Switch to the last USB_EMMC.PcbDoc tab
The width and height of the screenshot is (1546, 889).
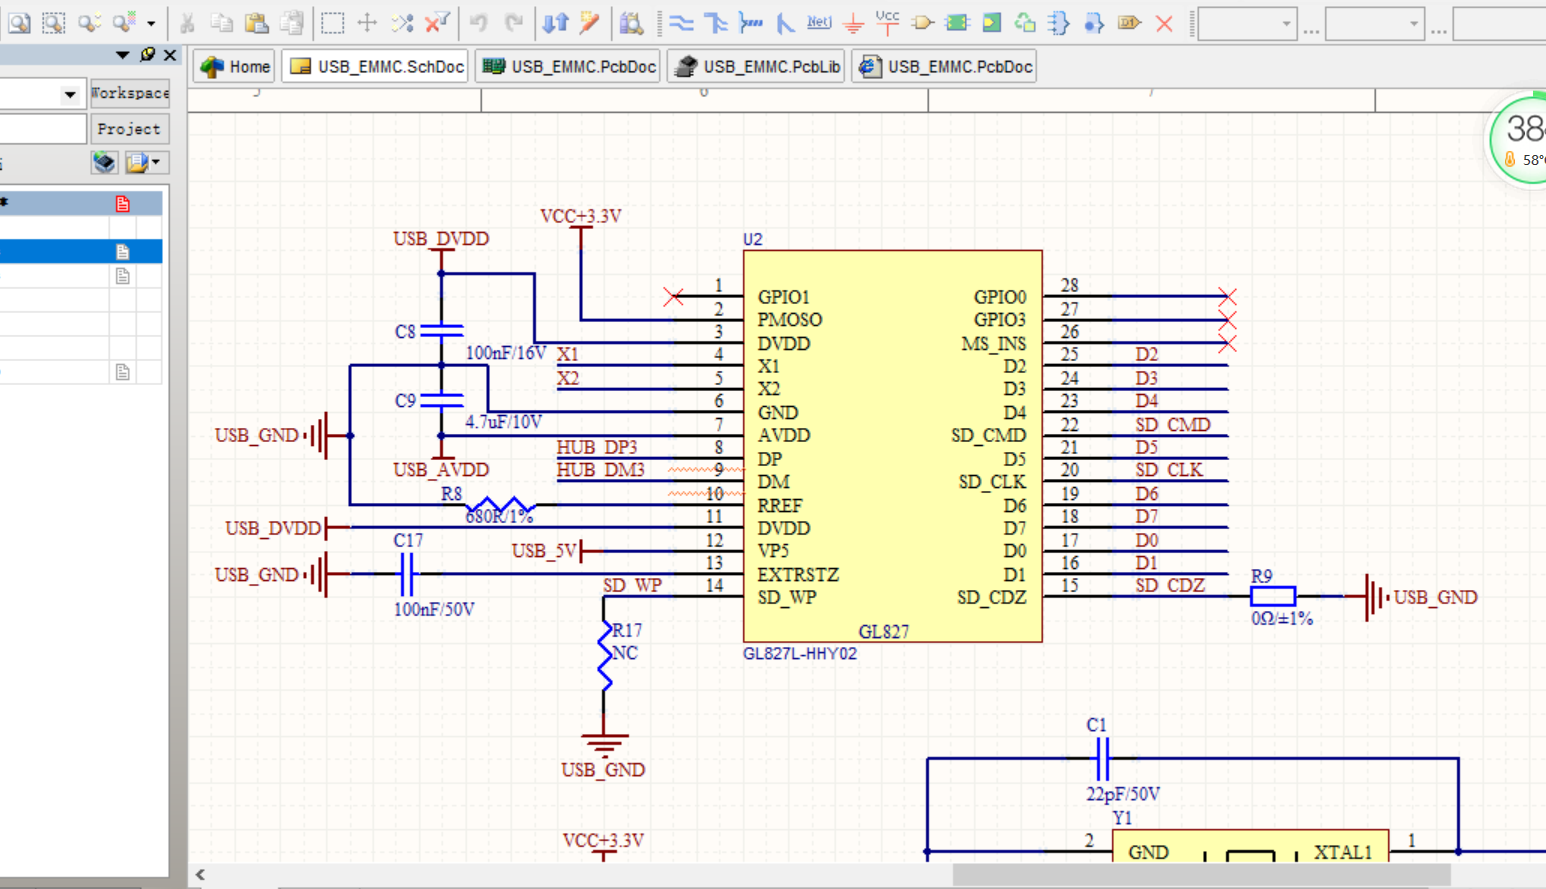pyautogui.click(x=944, y=67)
